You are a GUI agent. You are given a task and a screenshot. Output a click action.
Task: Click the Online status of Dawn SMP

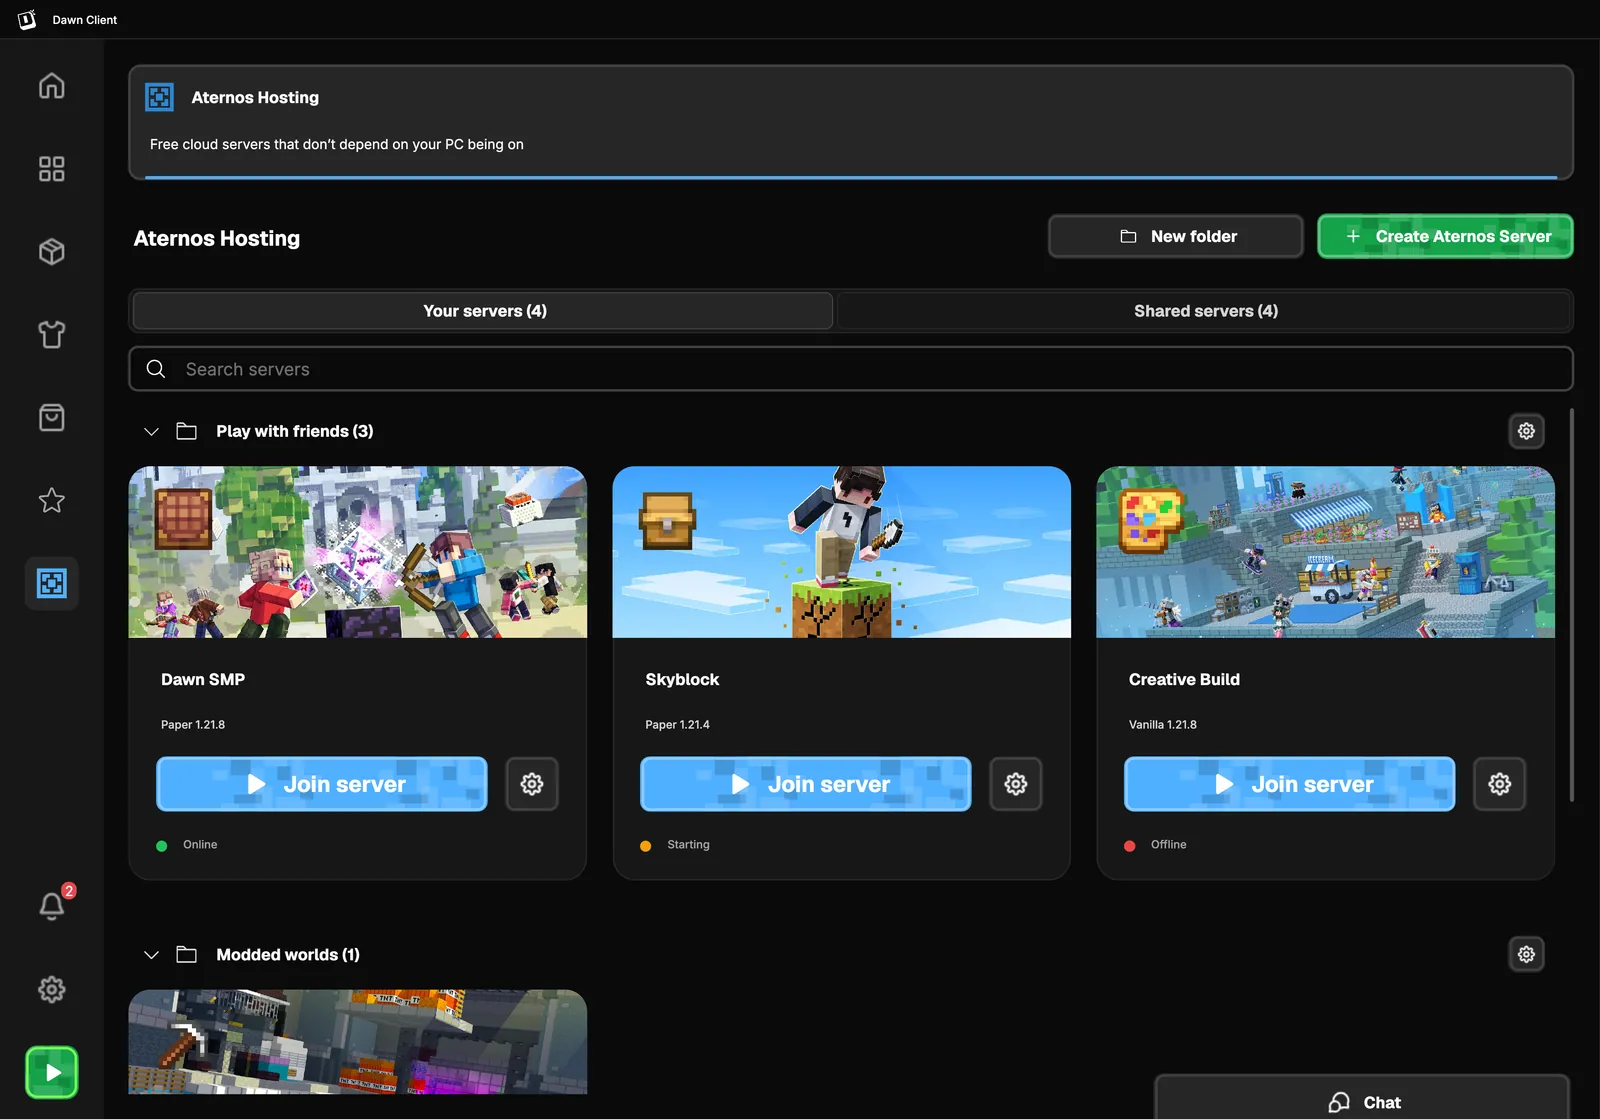(200, 845)
